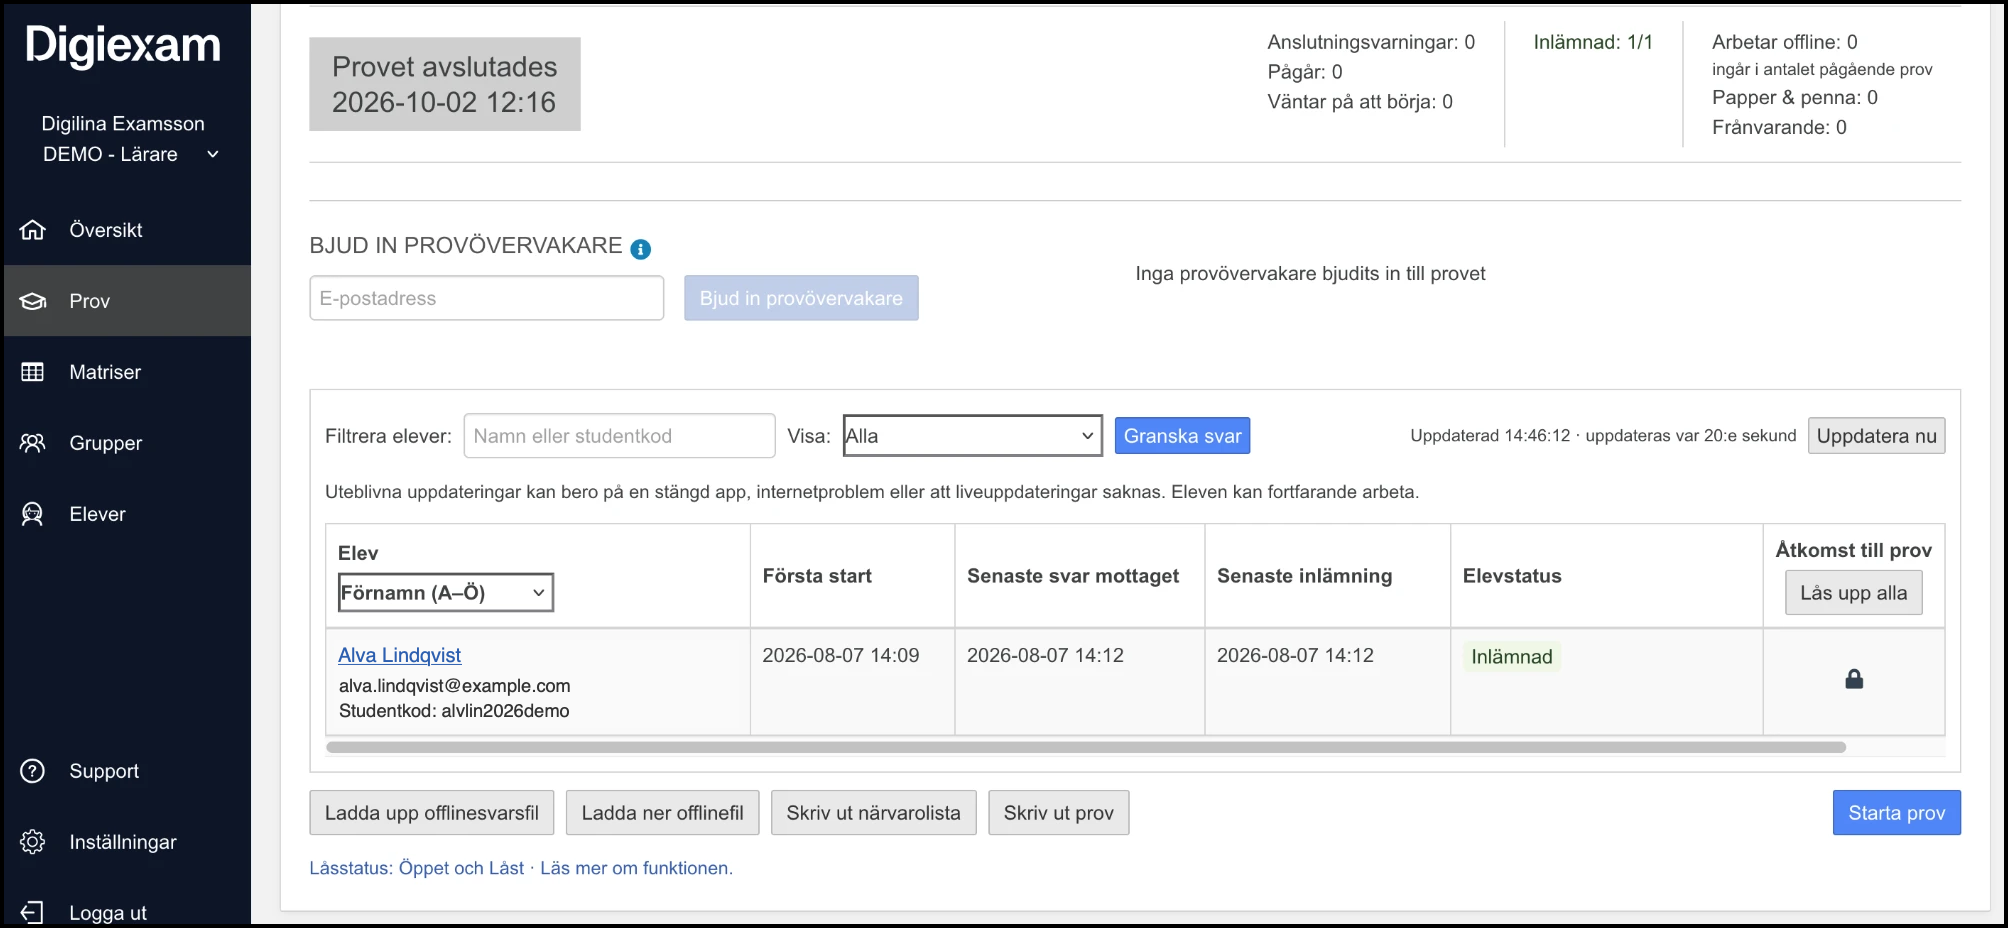
Task: Click the info icon beside Bjud in provövervakare
Action: point(641,249)
